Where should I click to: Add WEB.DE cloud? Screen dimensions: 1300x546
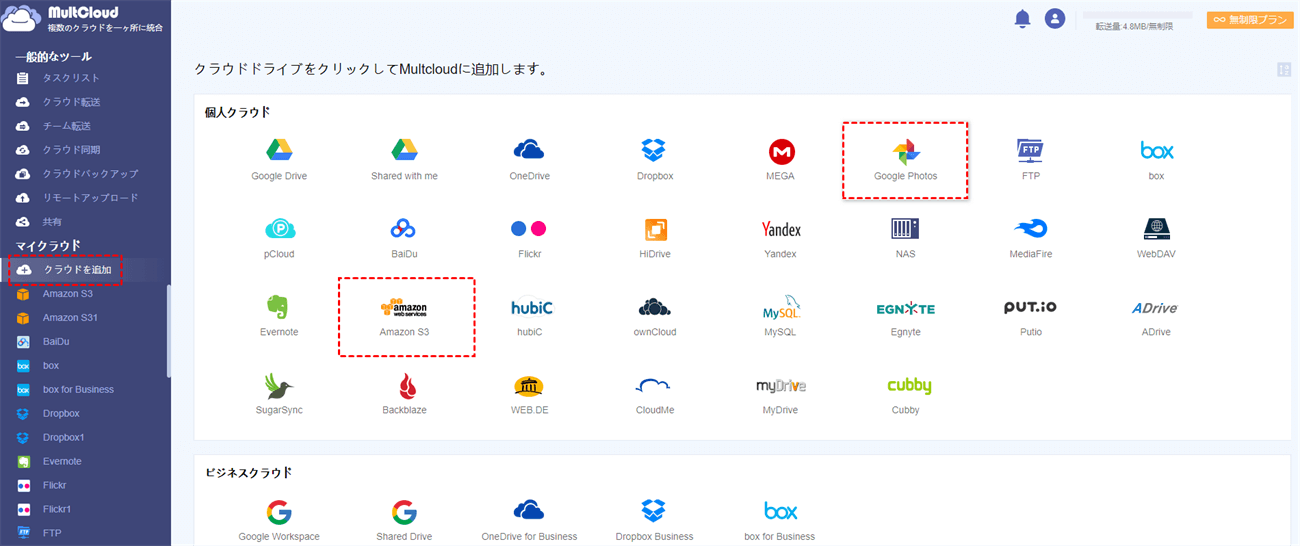[x=529, y=394]
